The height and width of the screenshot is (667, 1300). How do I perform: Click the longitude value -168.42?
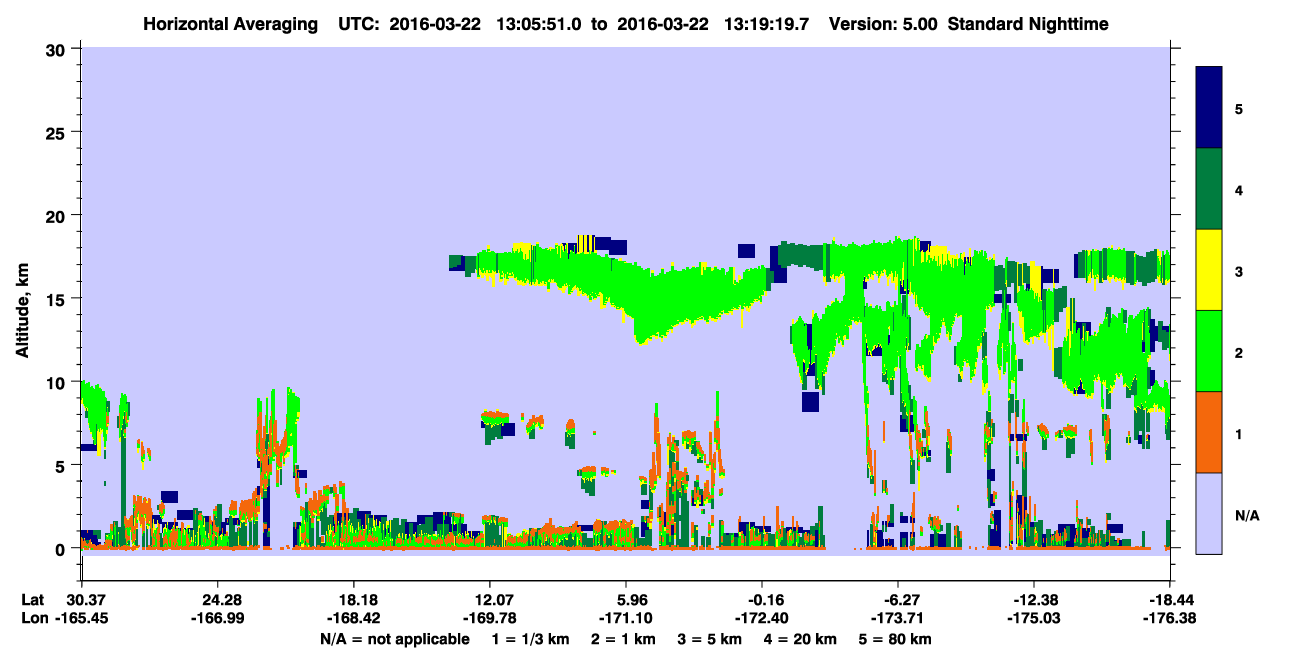(x=354, y=618)
